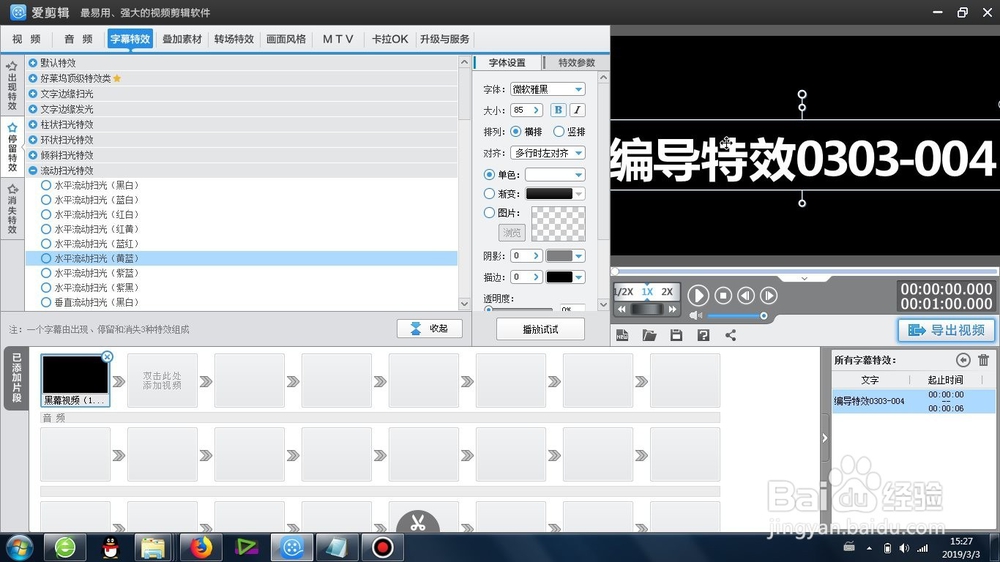Screen dimensions: 1000x562
Task: Select the 渐变 gradient radio
Action: 489,193
